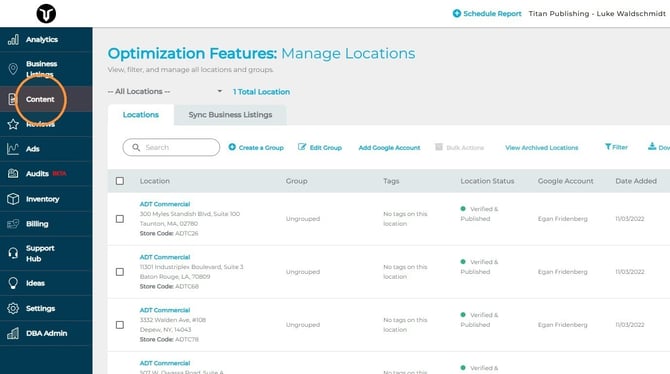The width and height of the screenshot is (670, 374).
Task: Click the Group column header
Action: [297, 181]
